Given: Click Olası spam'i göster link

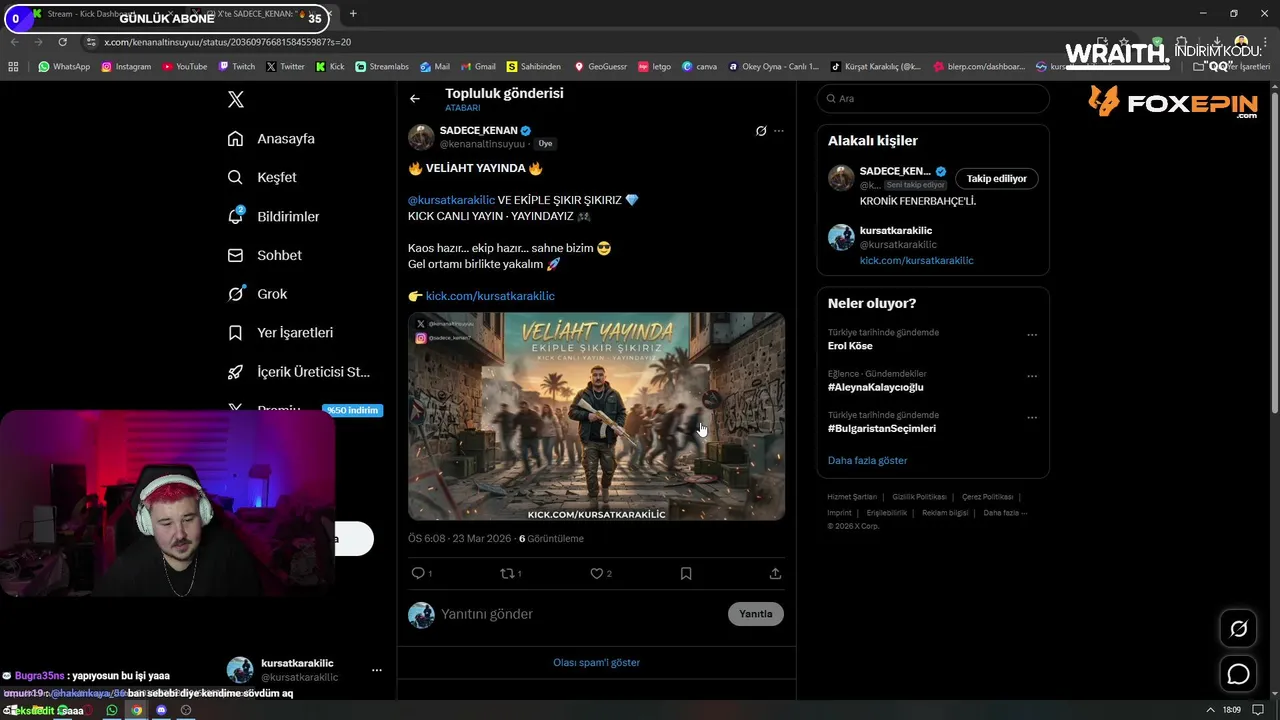Looking at the screenshot, I should coord(596,662).
